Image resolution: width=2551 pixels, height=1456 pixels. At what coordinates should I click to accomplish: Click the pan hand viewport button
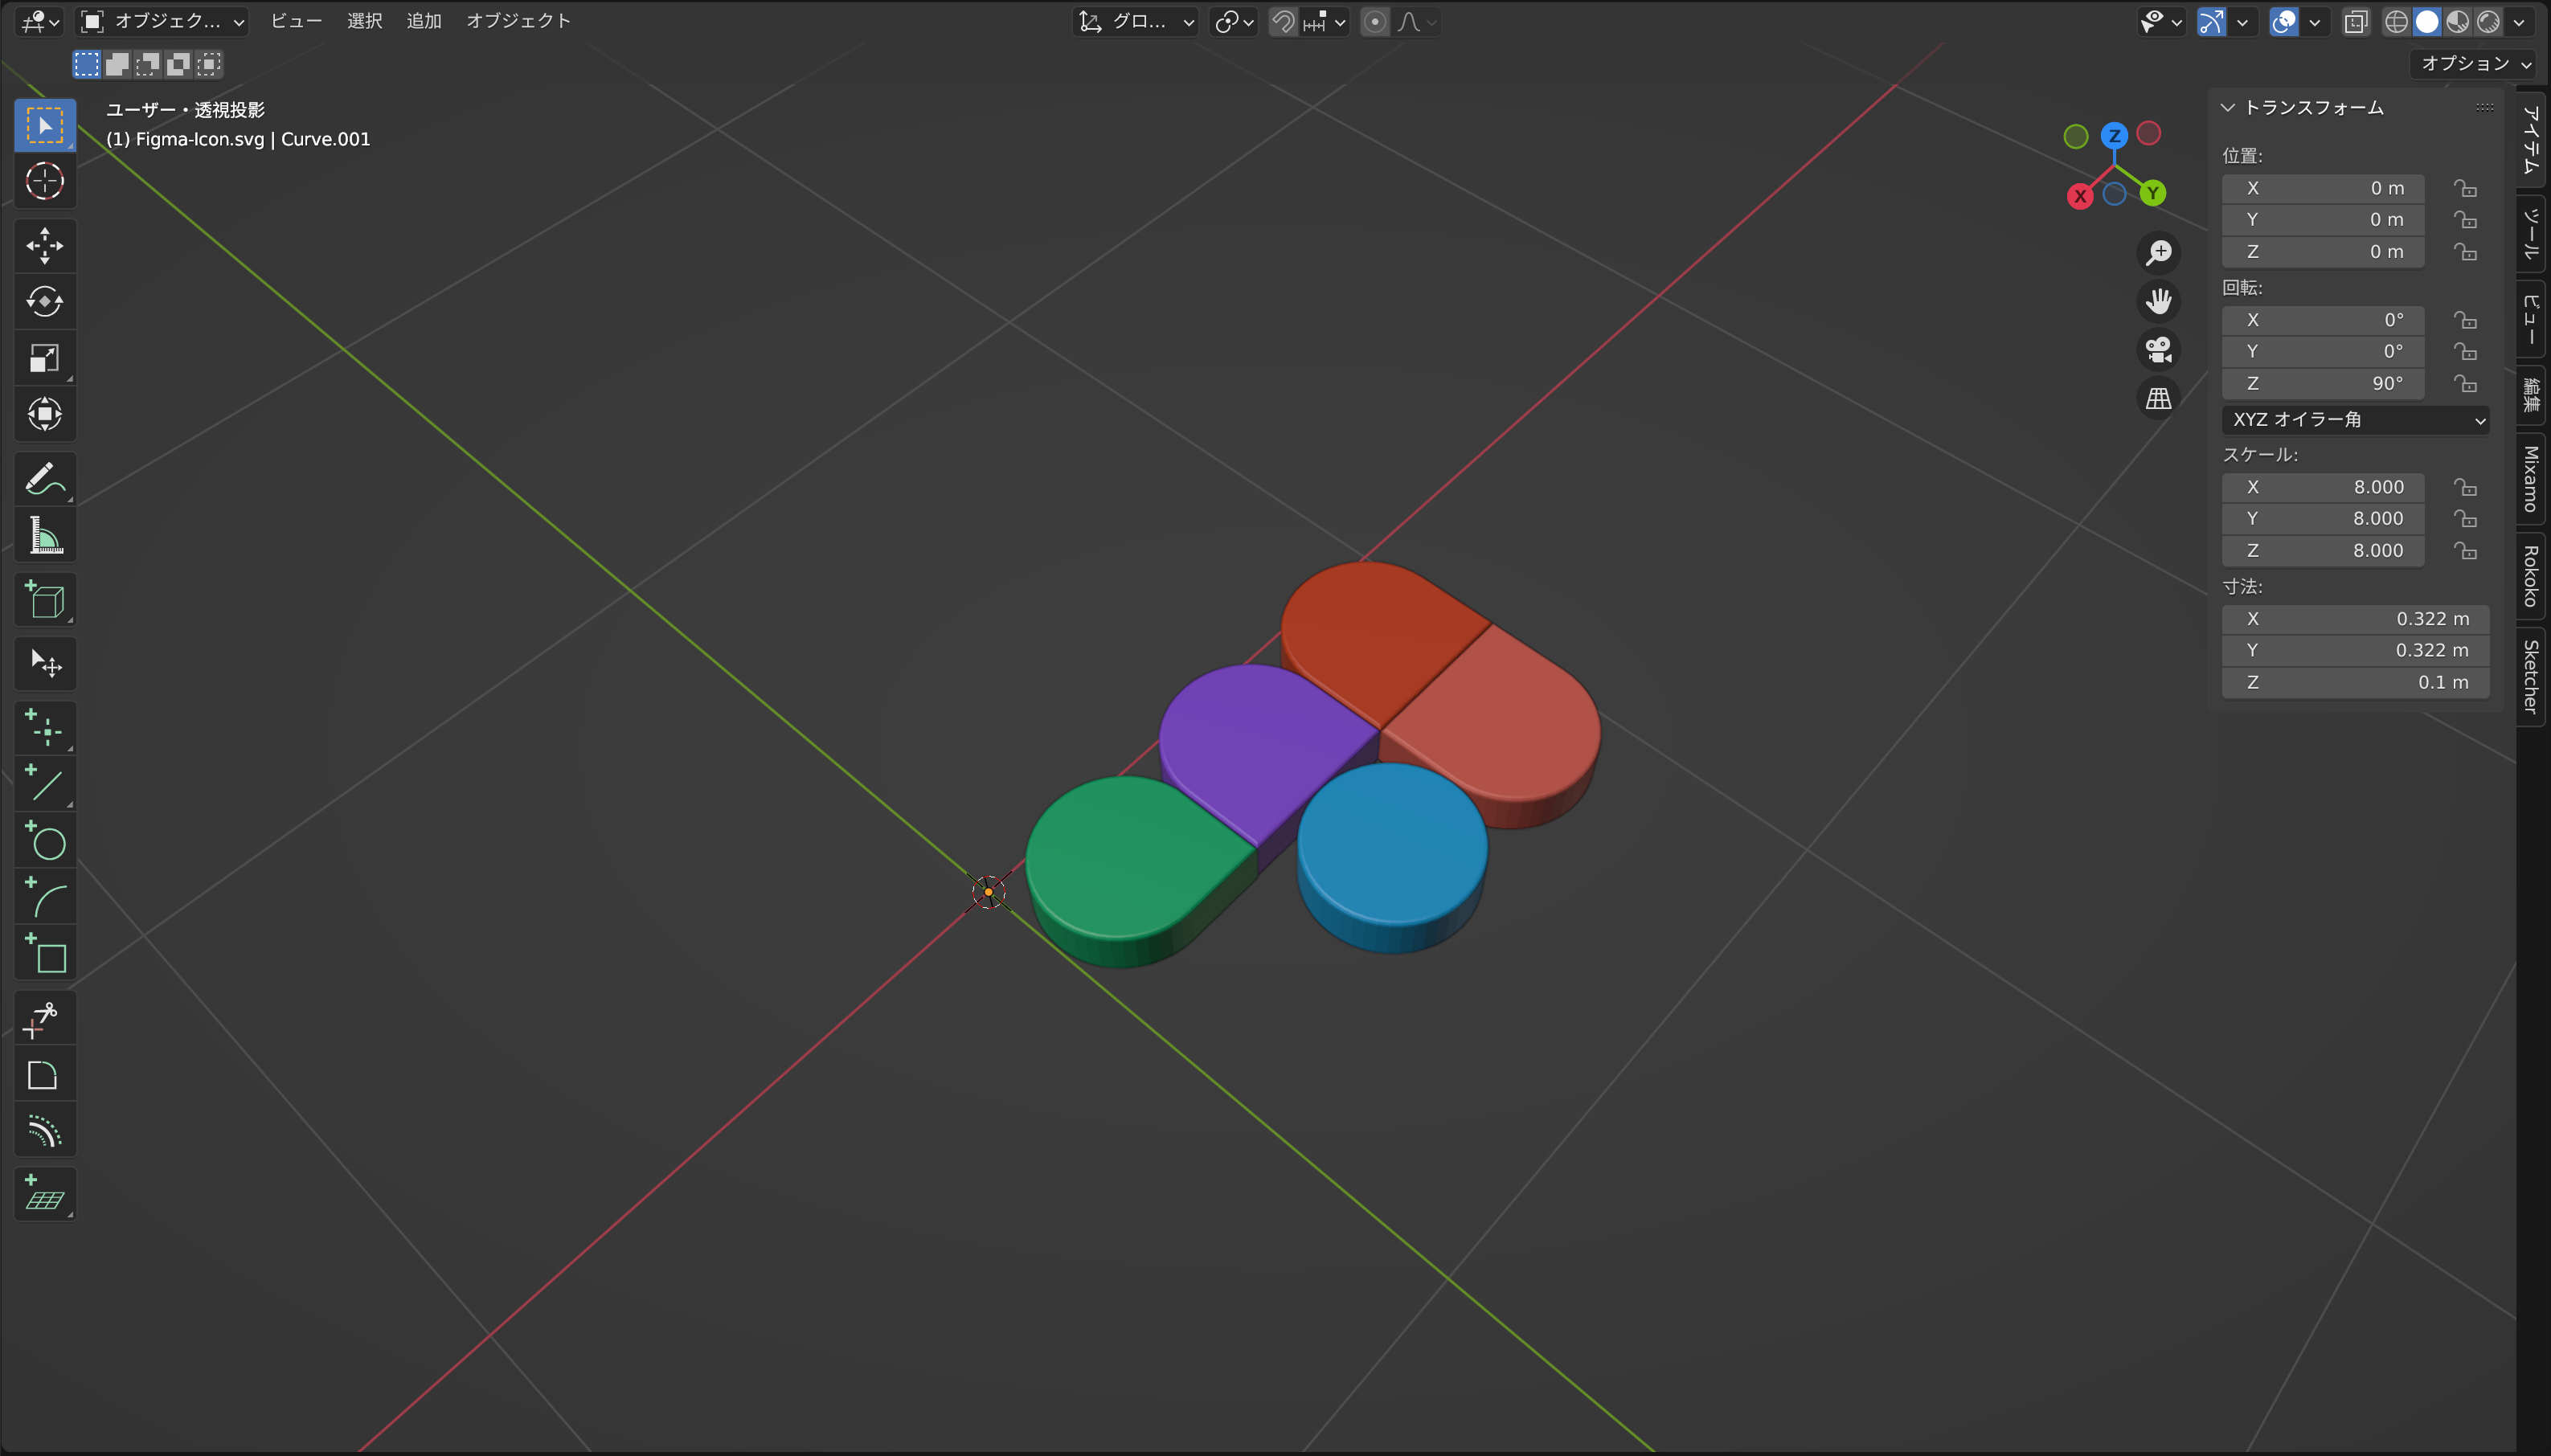click(2158, 301)
